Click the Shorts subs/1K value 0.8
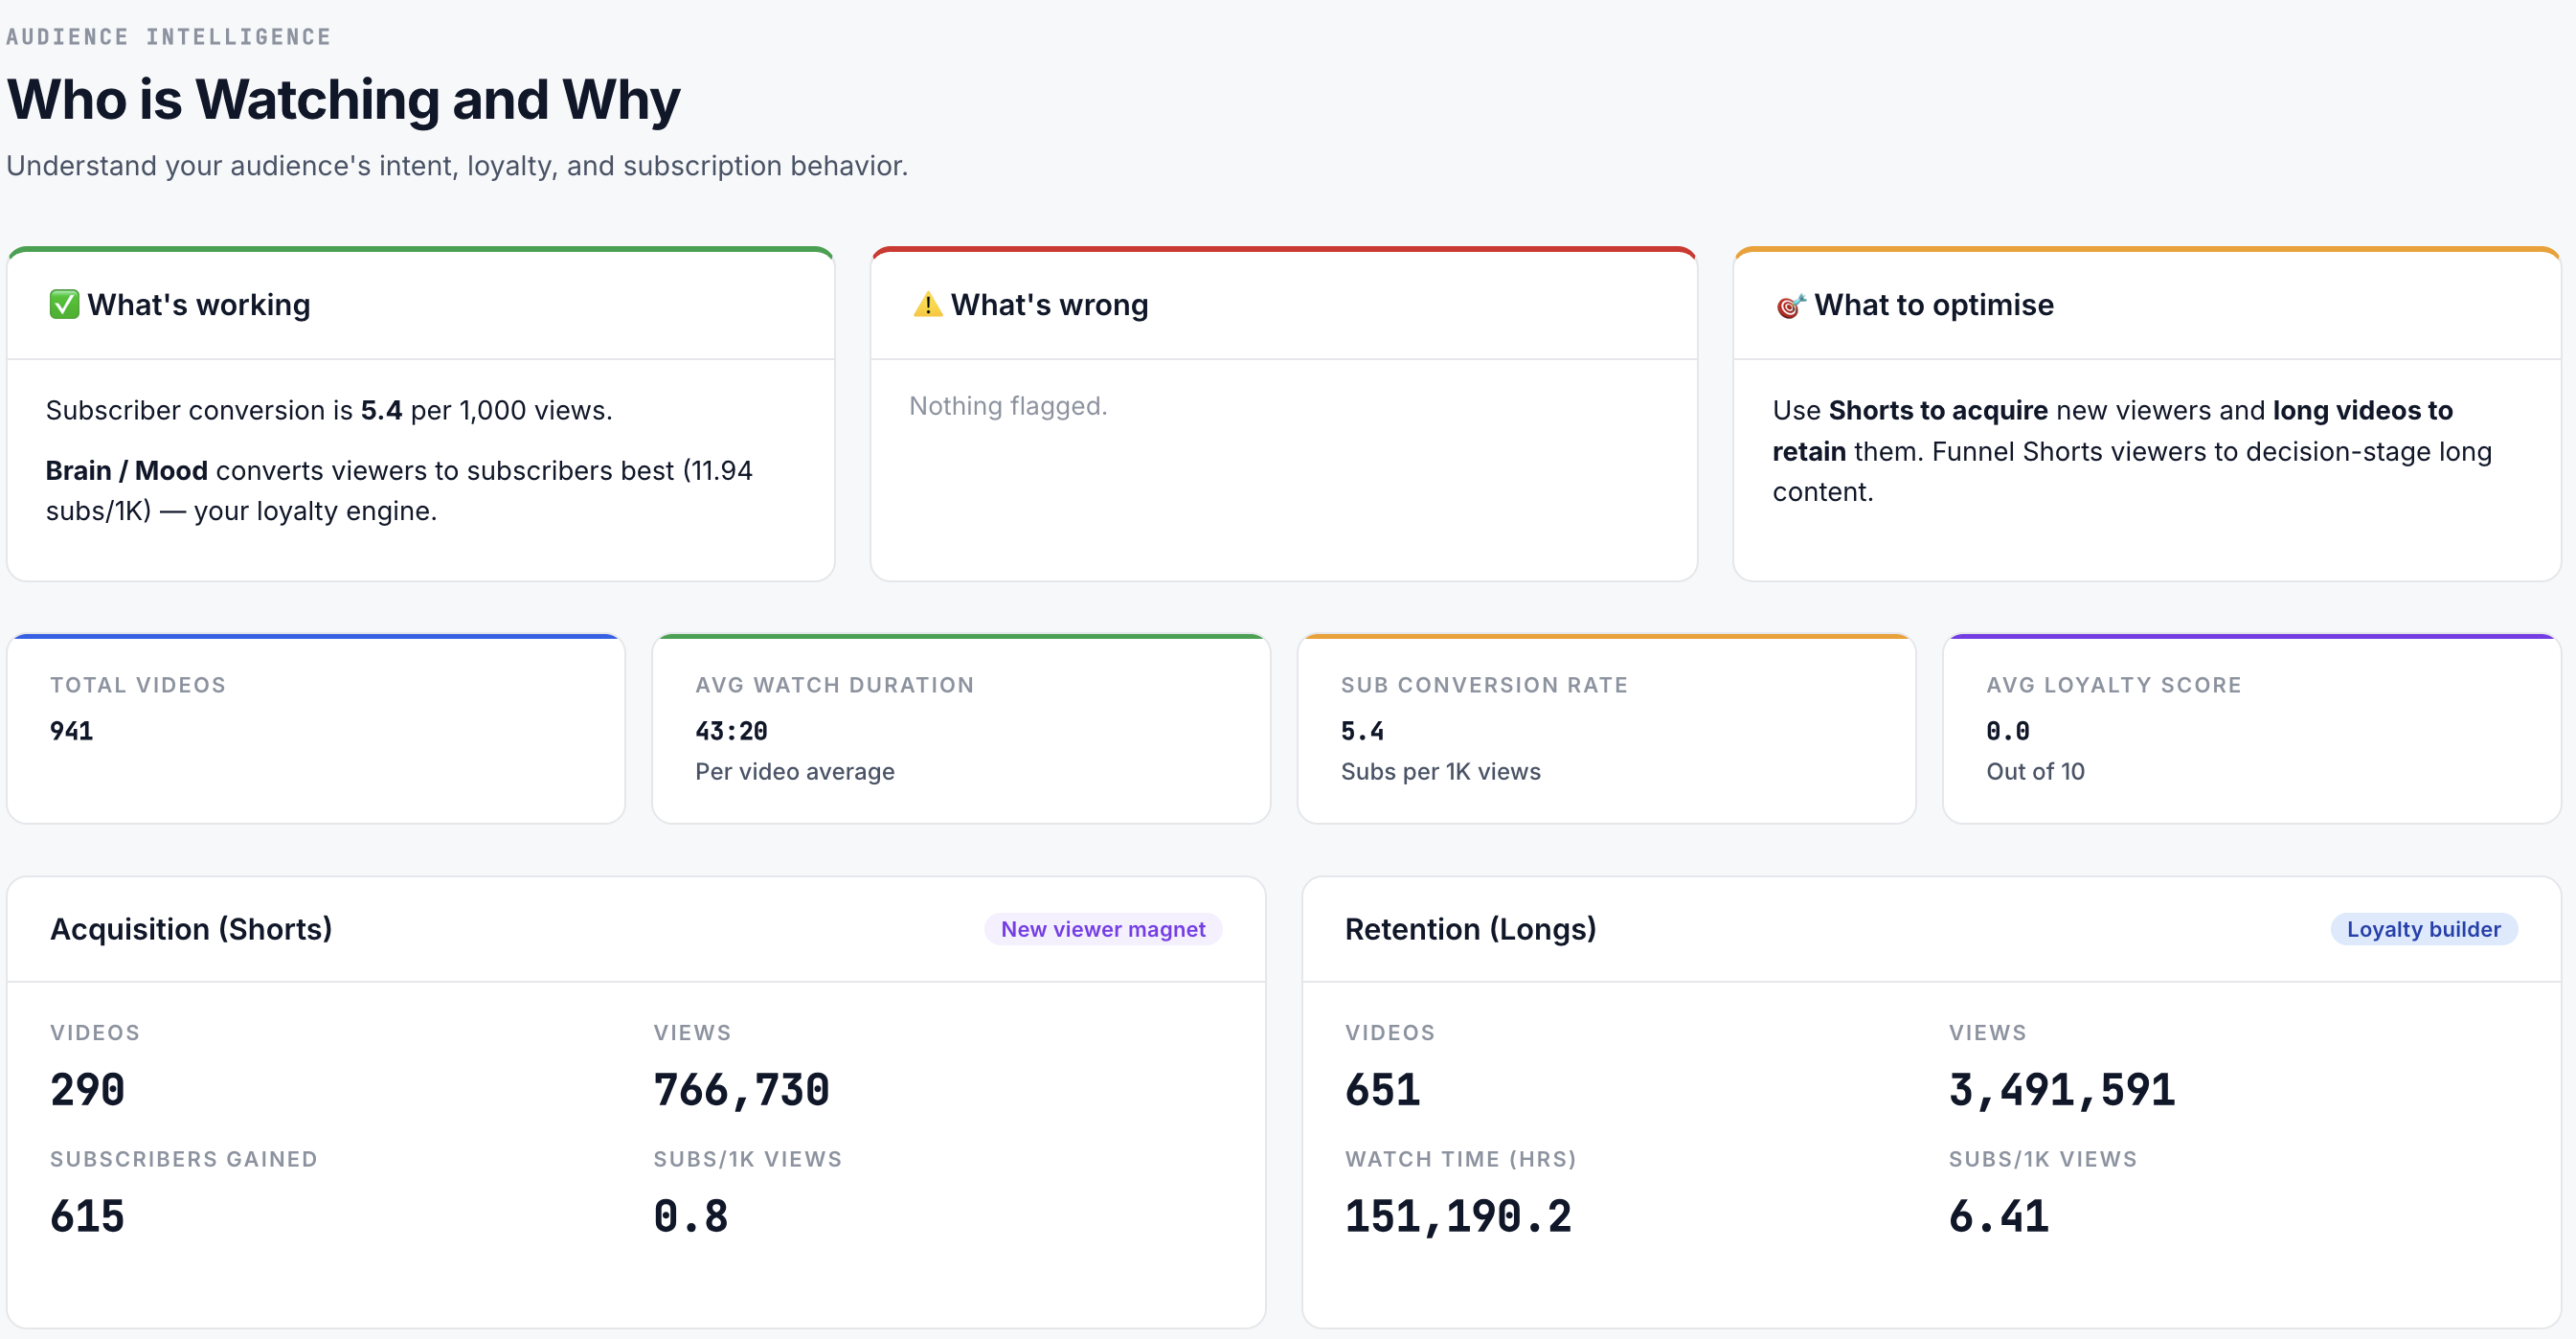The width and height of the screenshot is (2576, 1339). point(691,1217)
